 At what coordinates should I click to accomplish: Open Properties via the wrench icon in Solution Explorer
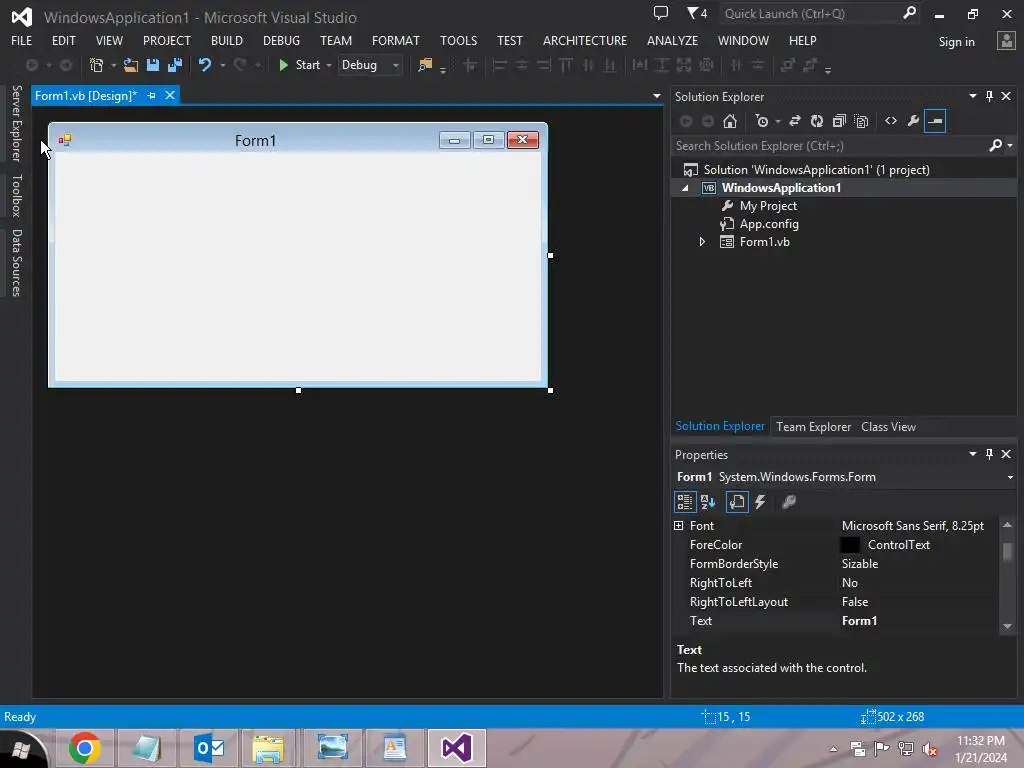[913, 121]
